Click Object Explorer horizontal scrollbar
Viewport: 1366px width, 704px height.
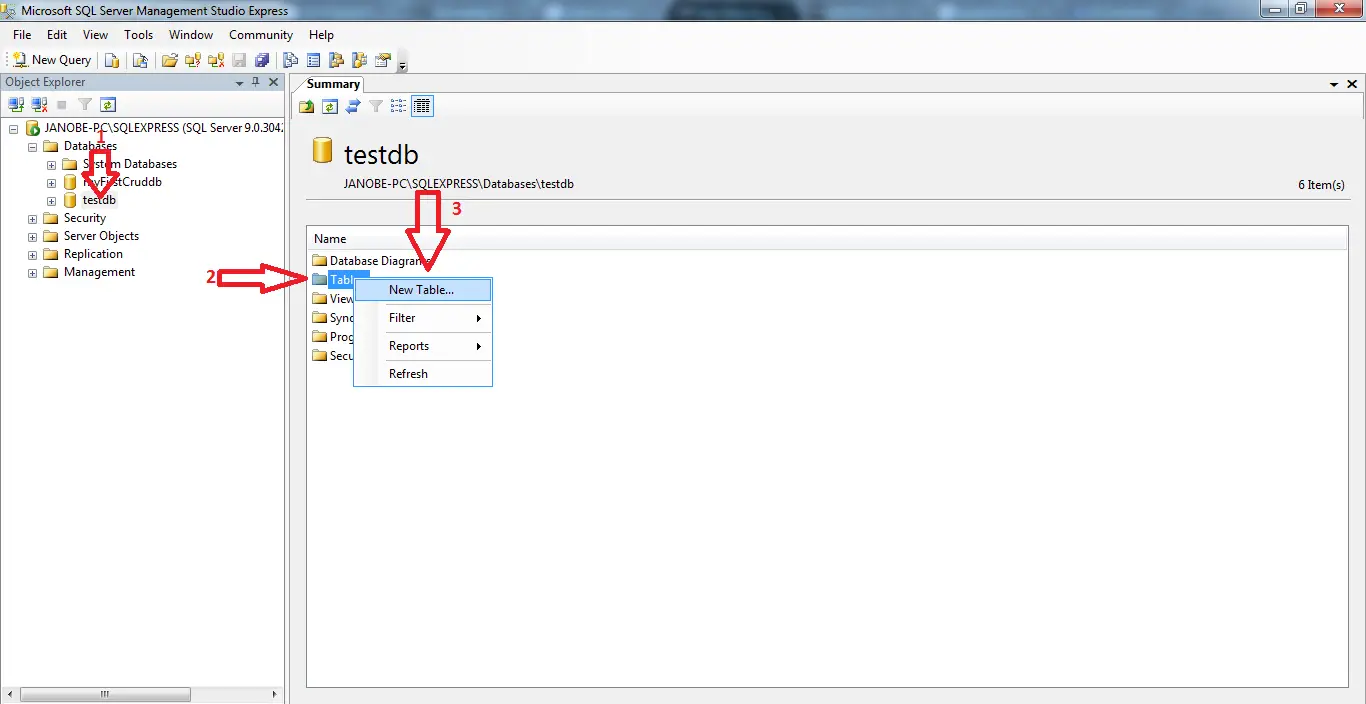click(104, 694)
